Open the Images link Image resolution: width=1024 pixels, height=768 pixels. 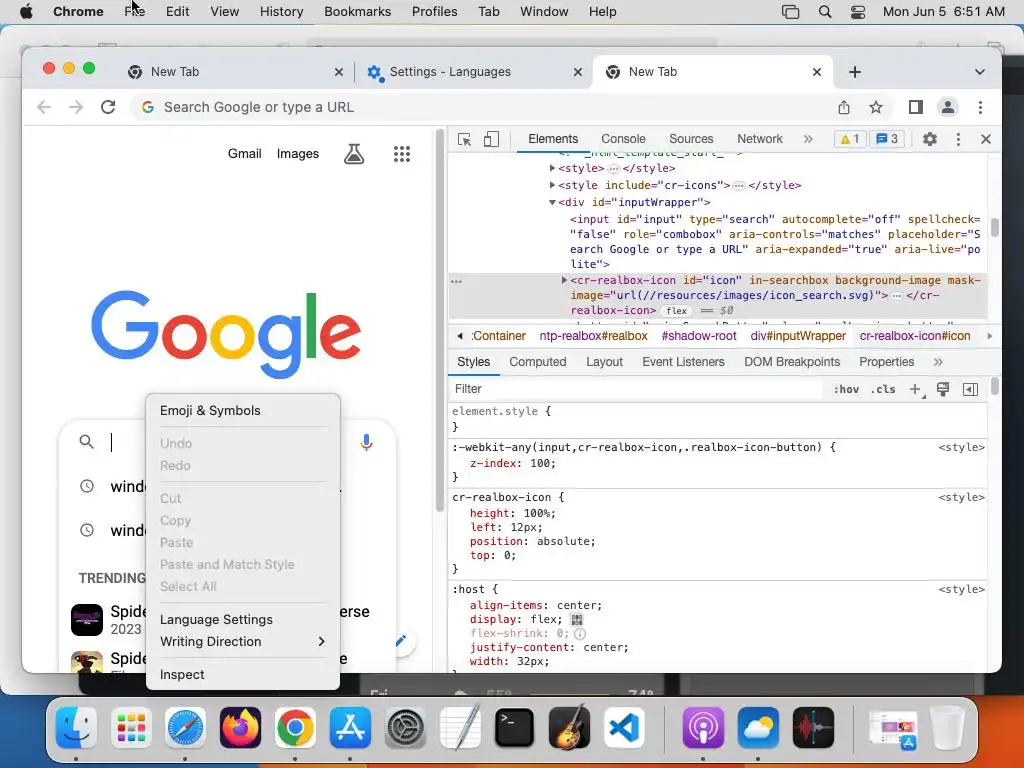pyautogui.click(x=298, y=153)
